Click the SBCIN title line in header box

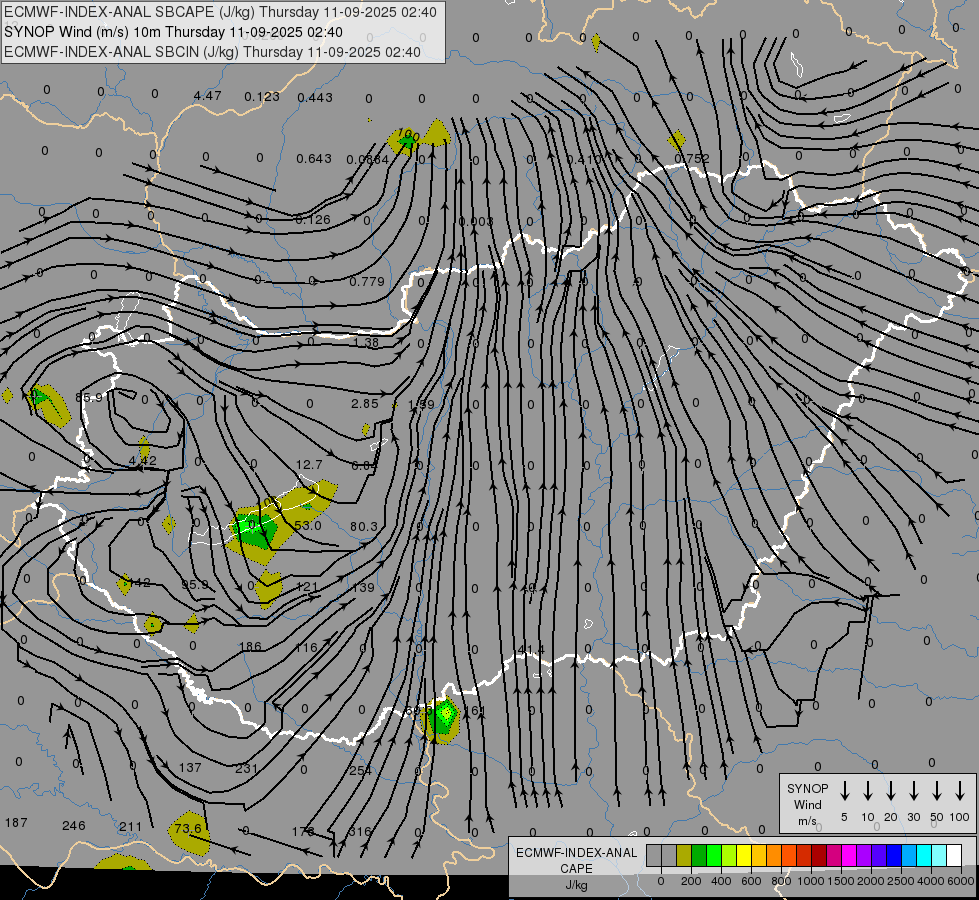click(212, 52)
